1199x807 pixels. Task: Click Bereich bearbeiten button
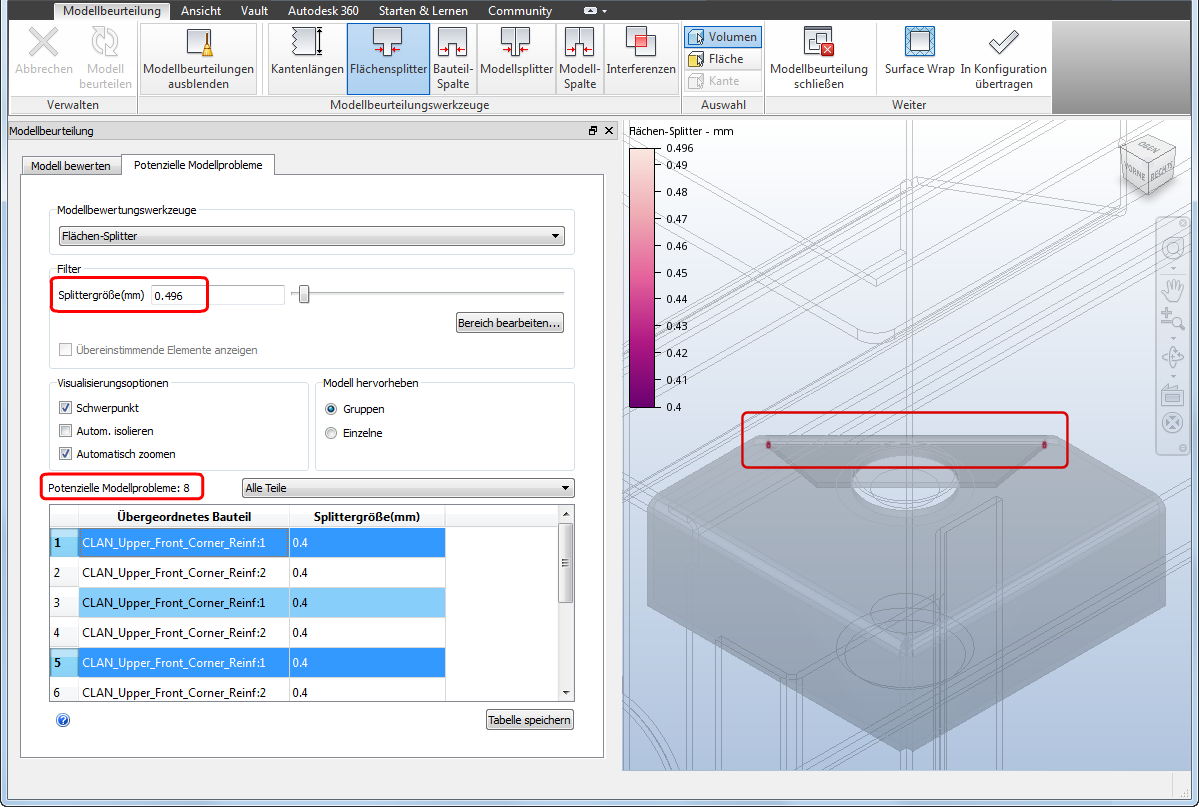click(509, 323)
